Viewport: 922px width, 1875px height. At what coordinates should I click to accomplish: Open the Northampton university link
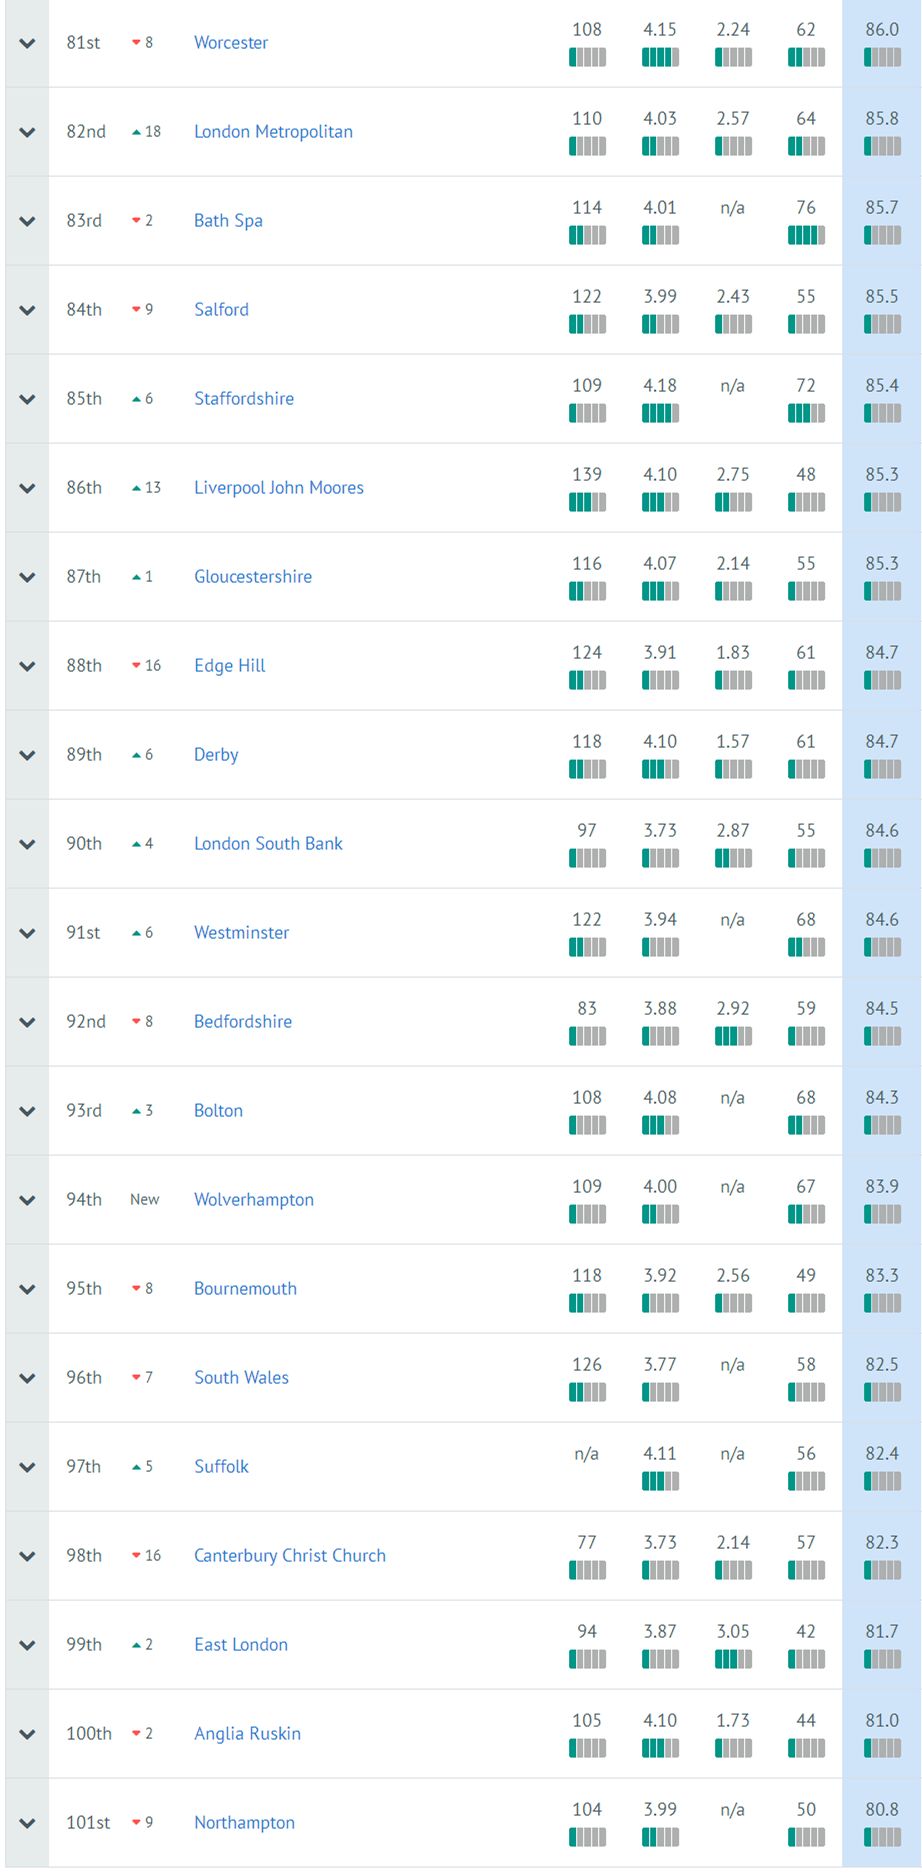click(244, 1823)
